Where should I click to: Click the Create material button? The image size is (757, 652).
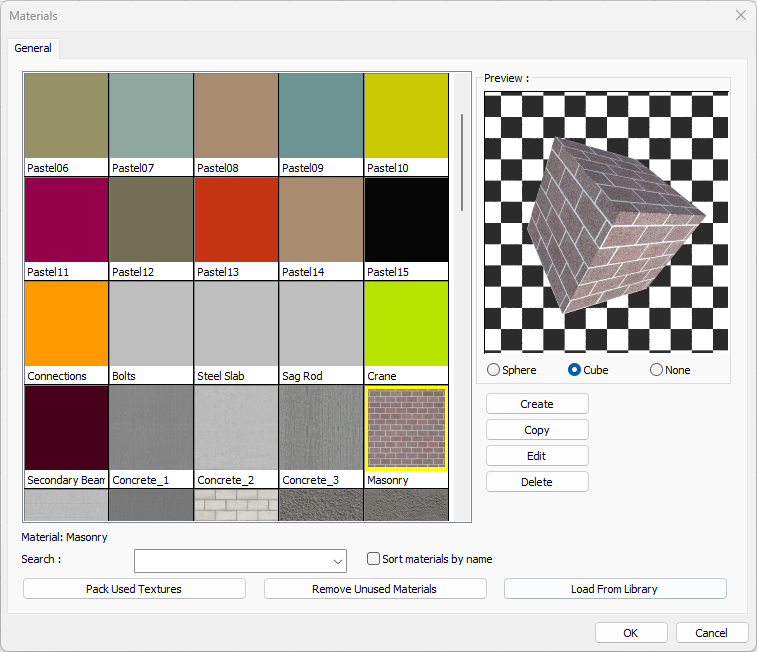pyautogui.click(x=537, y=404)
